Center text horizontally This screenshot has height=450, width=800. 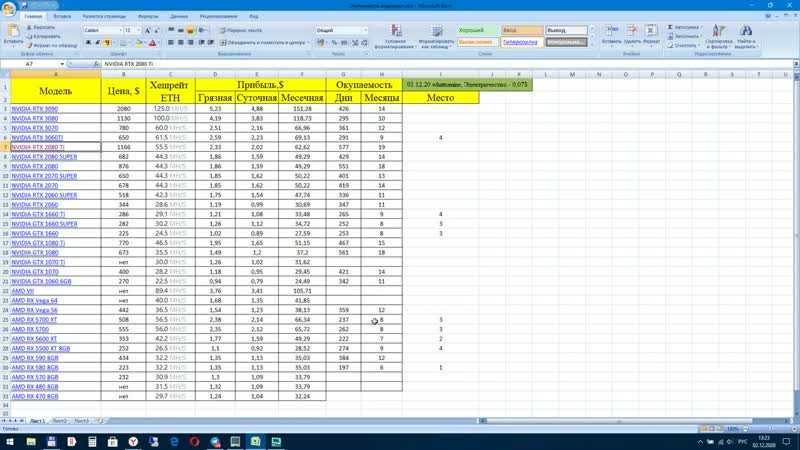coord(181,43)
